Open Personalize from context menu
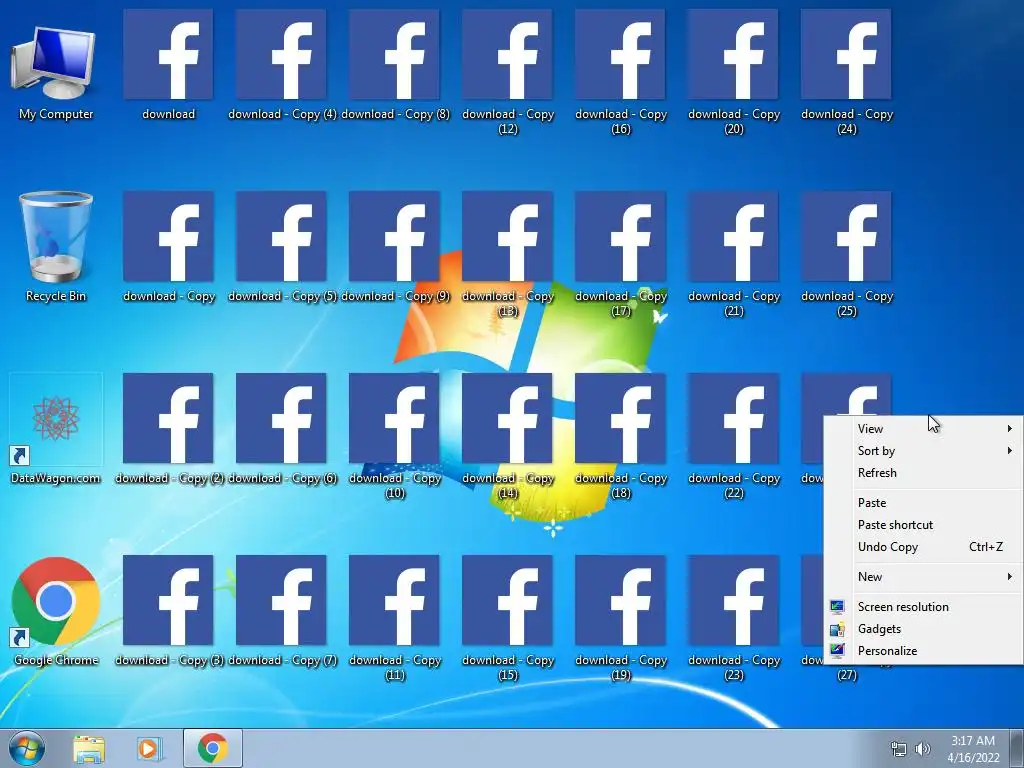Image resolution: width=1024 pixels, height=768 pixels. click(923, 651)
